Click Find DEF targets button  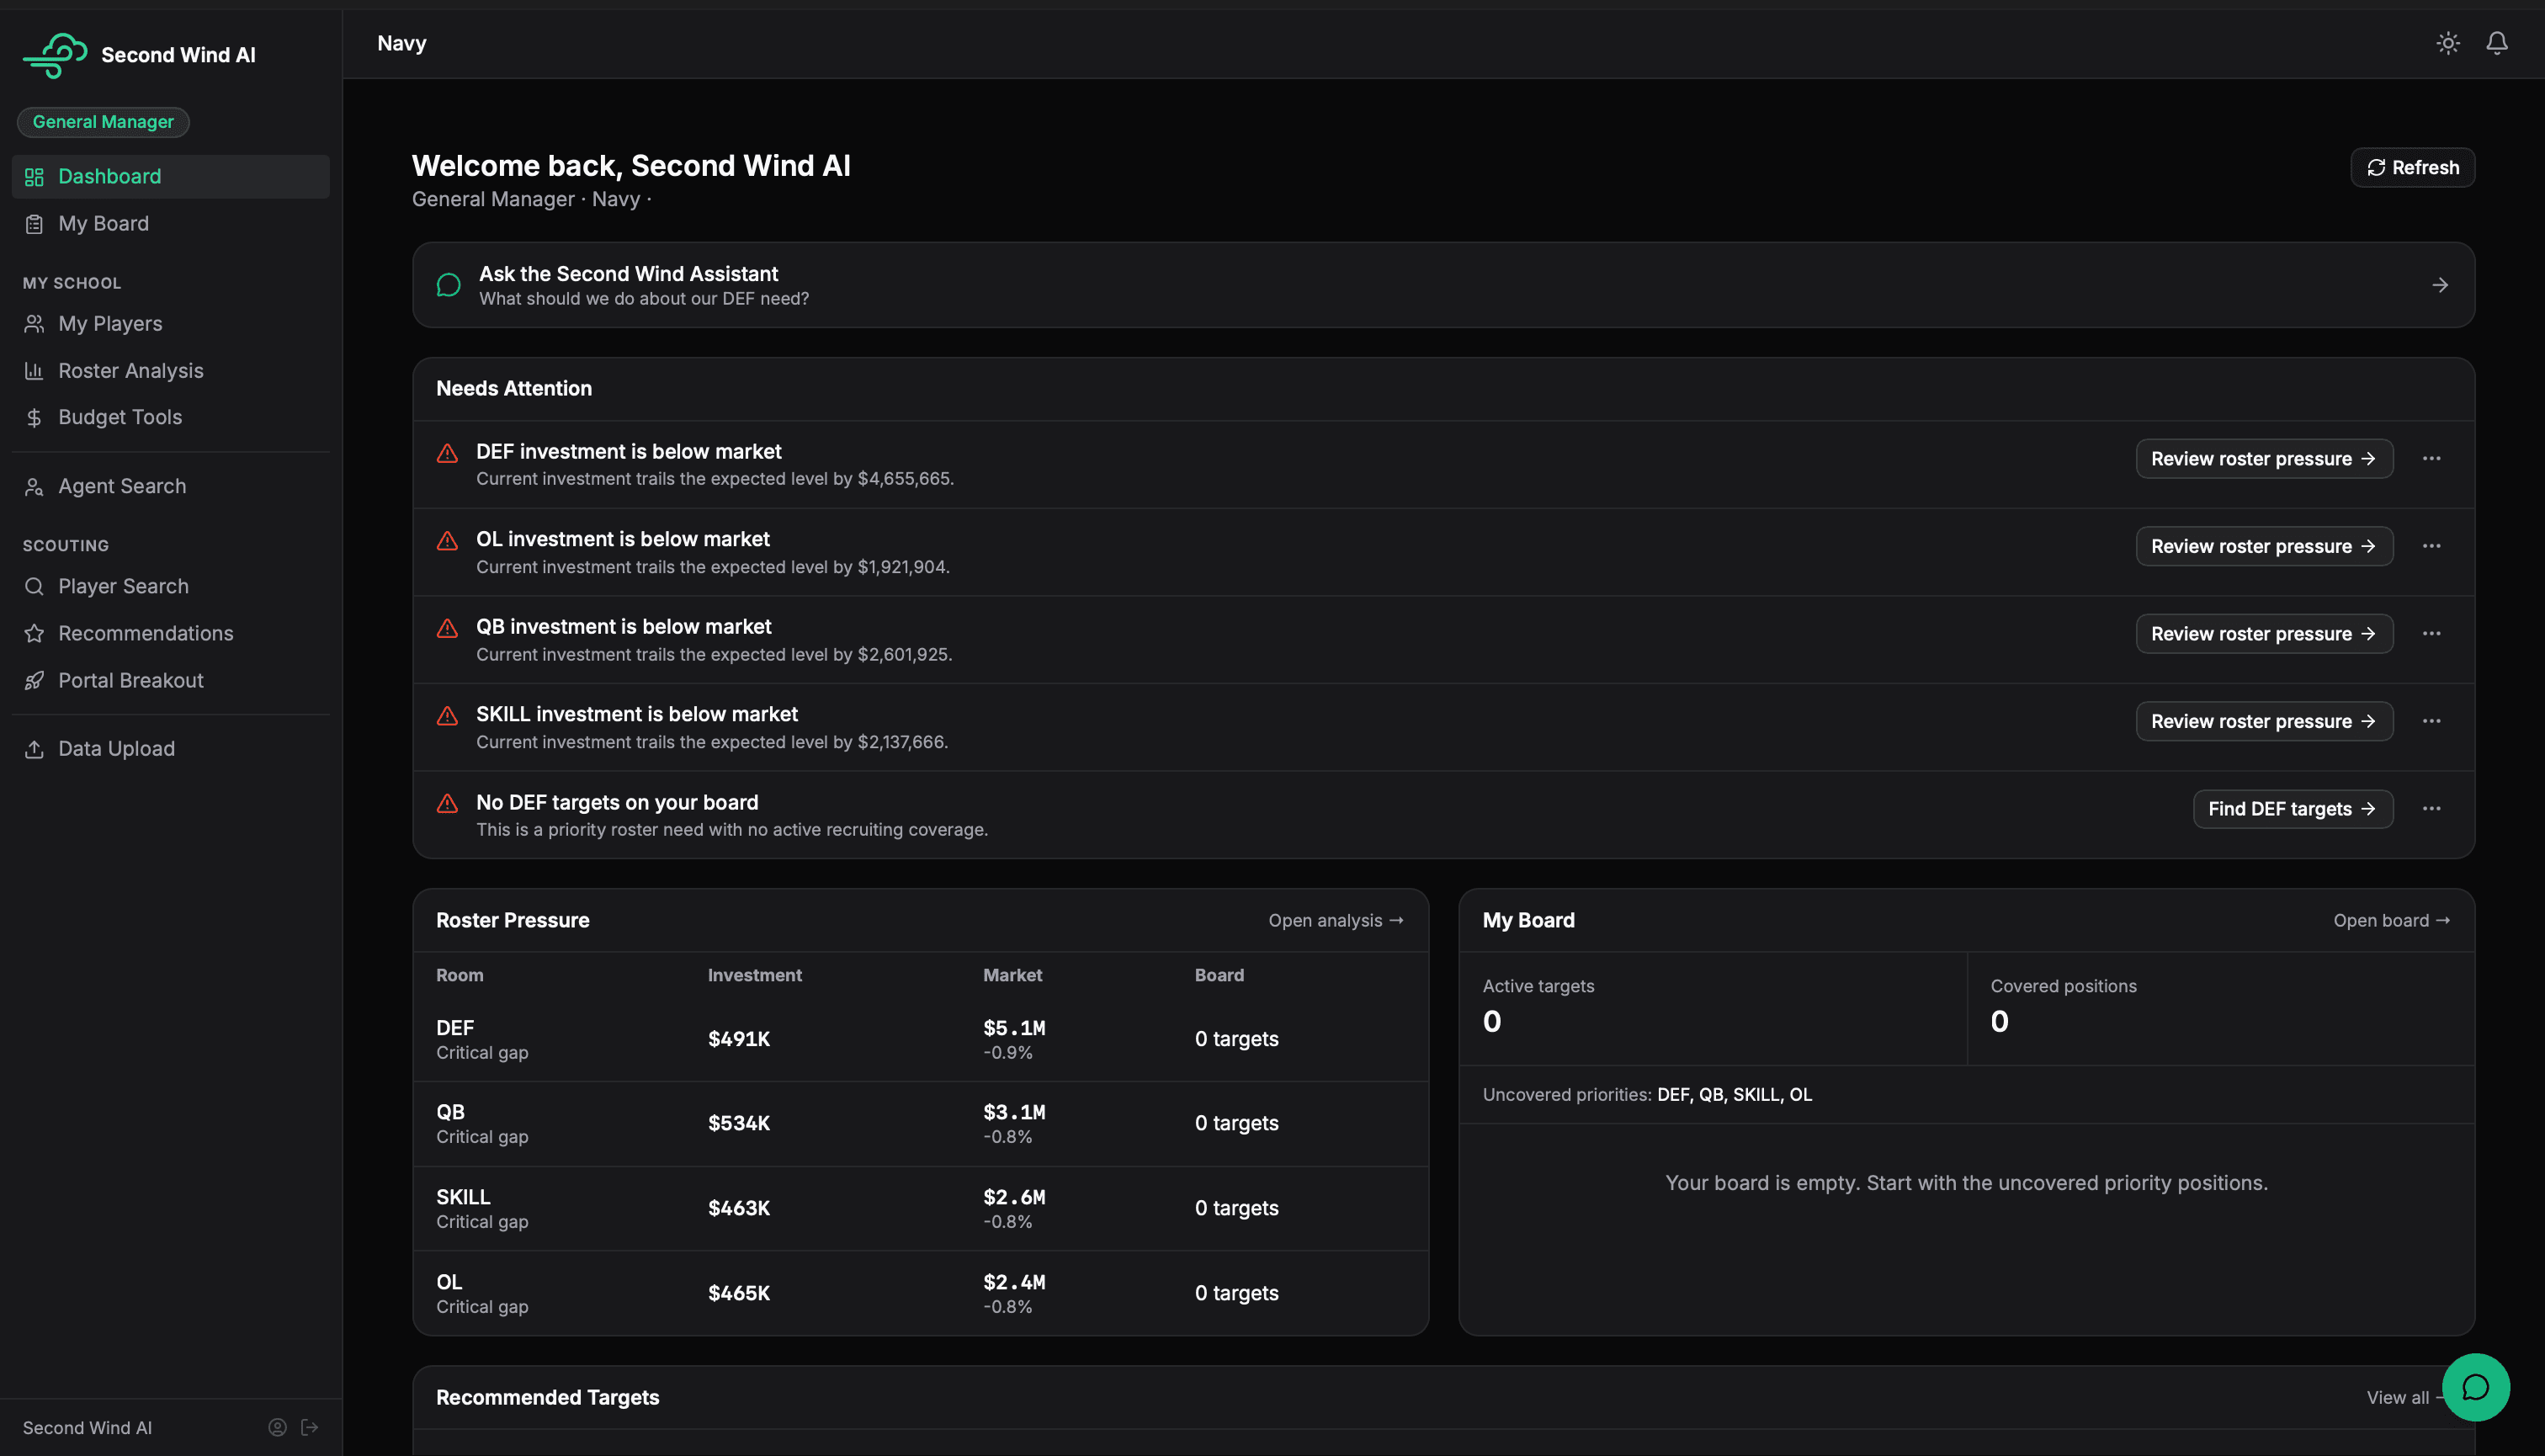pos(2292,809)
